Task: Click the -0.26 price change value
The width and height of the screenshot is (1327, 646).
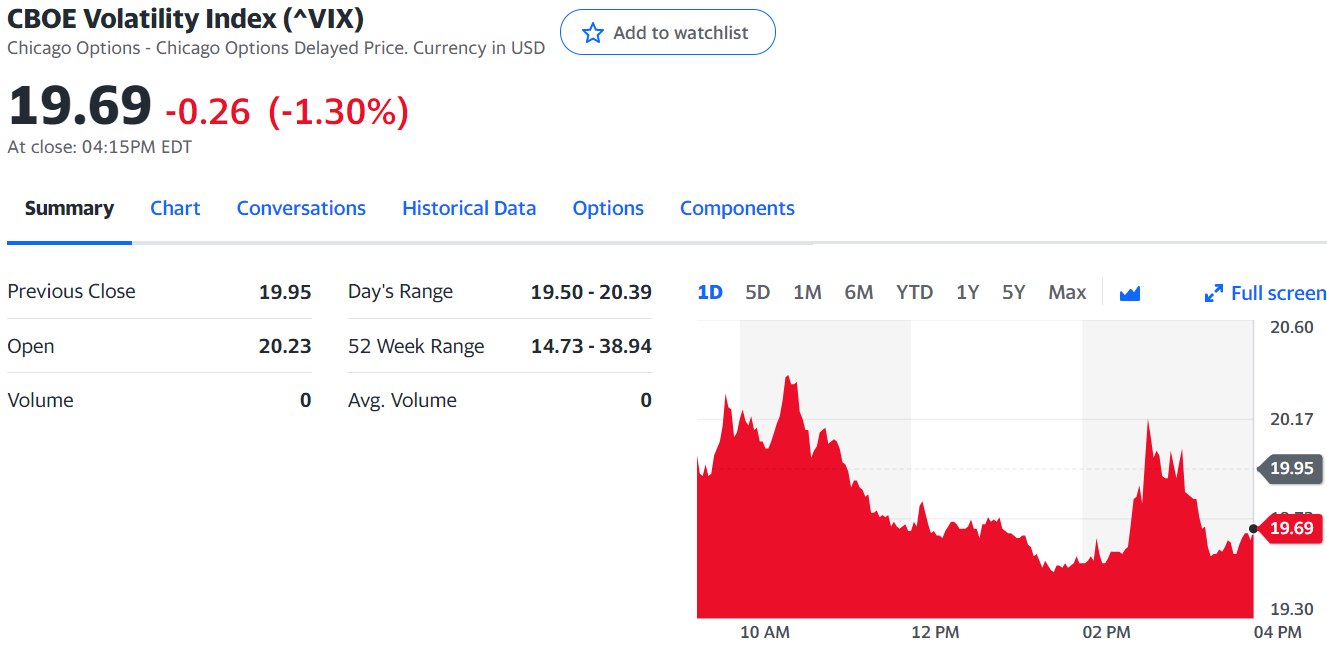Action: 207,111
